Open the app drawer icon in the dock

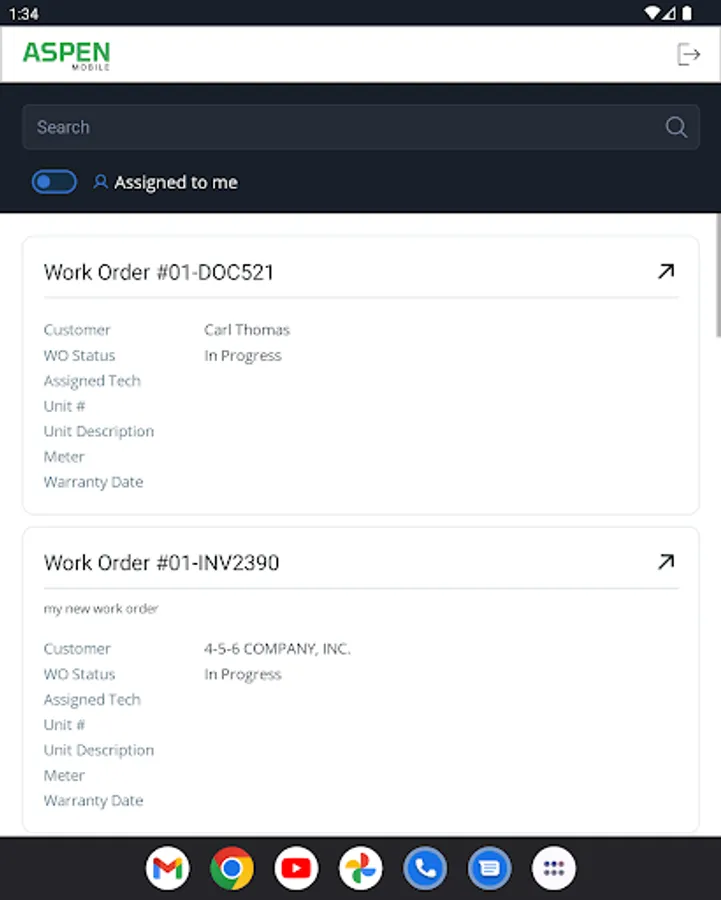[x=554, y=868]
